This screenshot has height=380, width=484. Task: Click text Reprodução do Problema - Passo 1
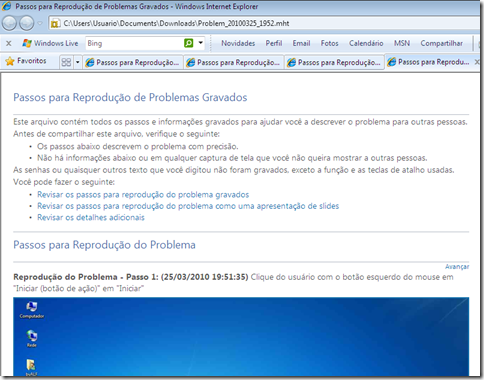86,277
